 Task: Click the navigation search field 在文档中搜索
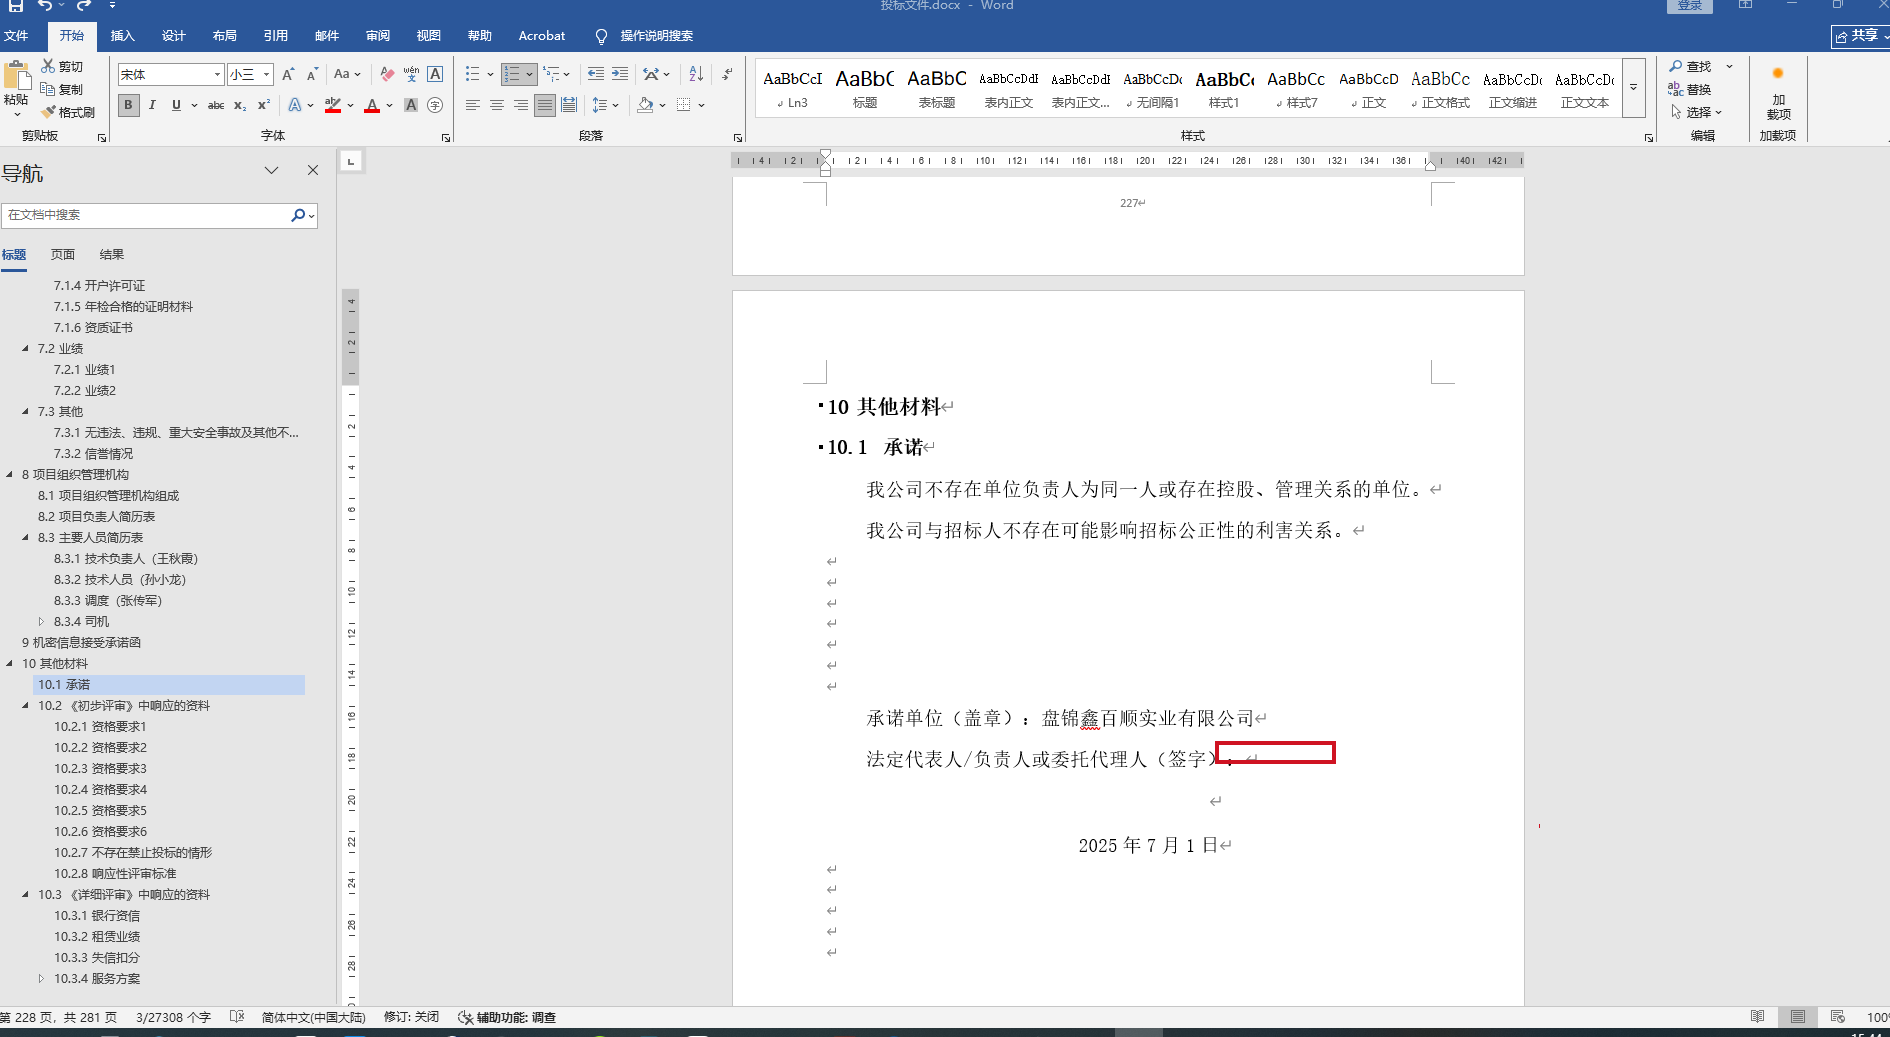(x=146, y=215)
